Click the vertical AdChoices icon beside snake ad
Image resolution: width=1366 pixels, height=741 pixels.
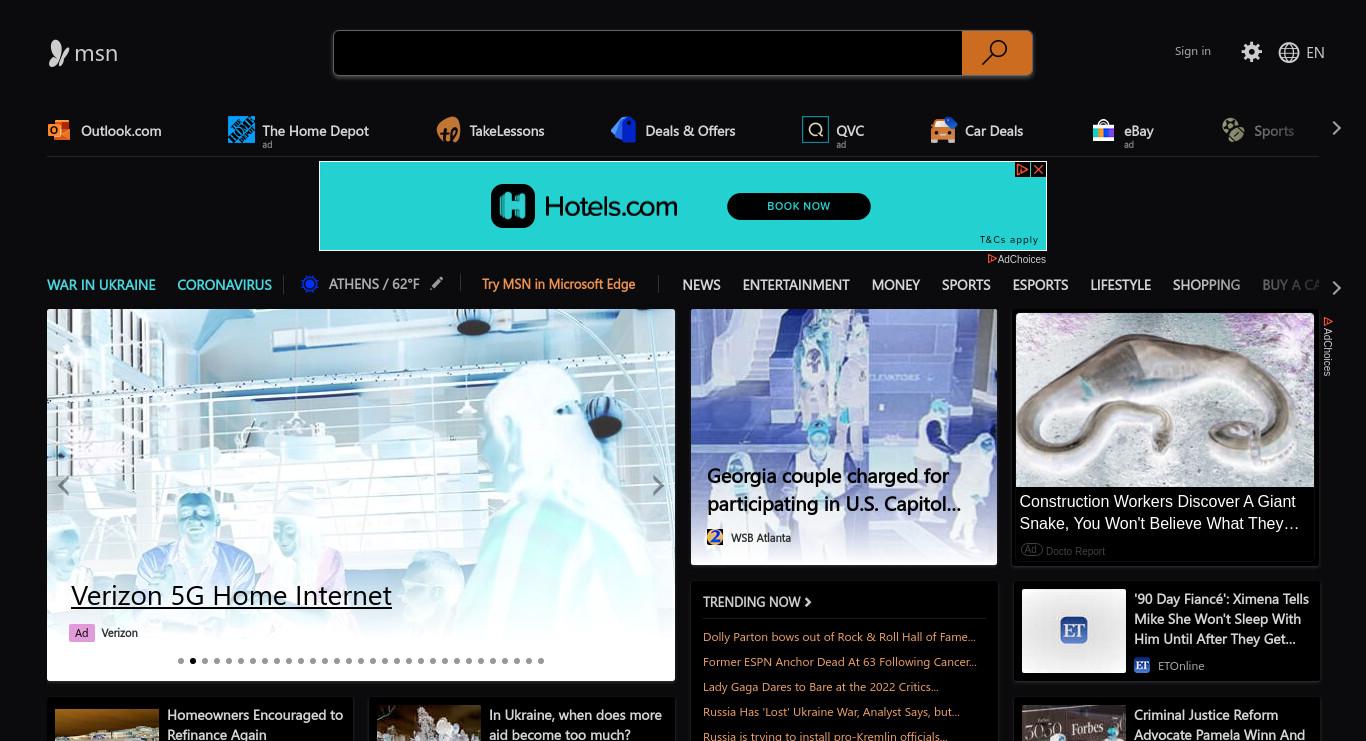[1328, 346]
